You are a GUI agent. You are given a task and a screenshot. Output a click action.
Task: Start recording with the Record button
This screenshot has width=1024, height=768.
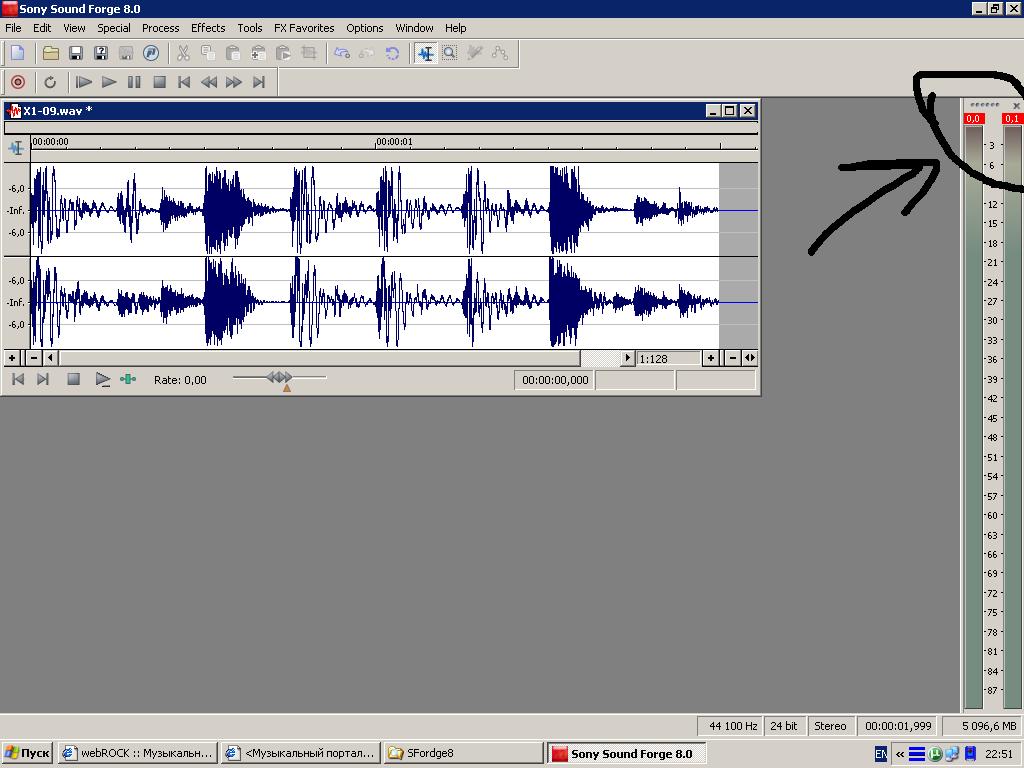click(18, 82)
